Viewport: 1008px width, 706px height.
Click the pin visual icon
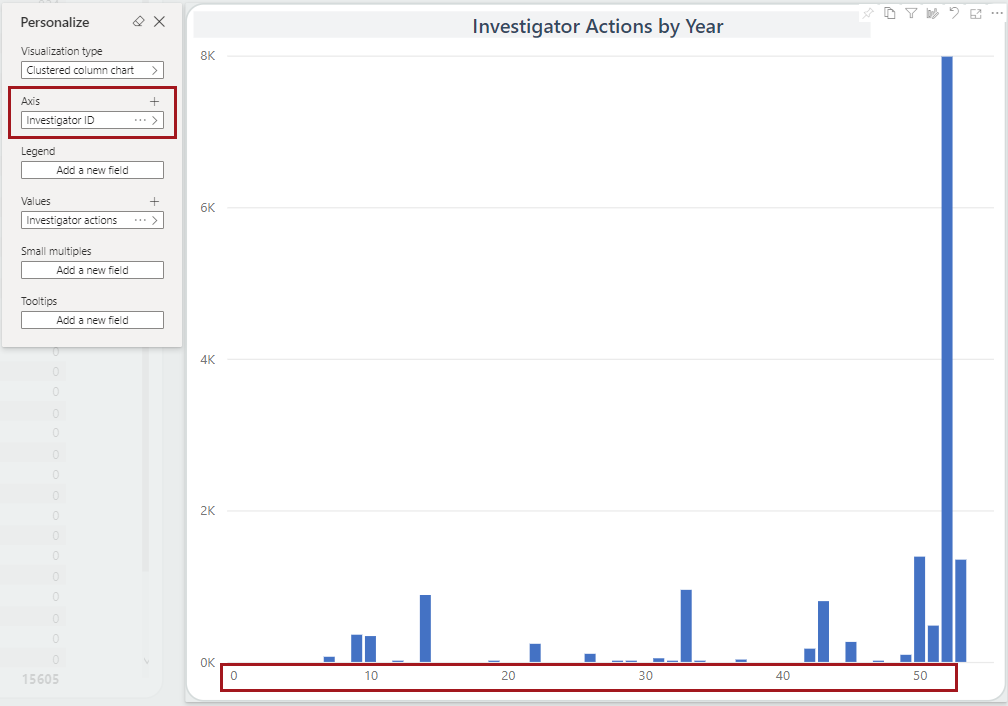(x=868, y=13)
